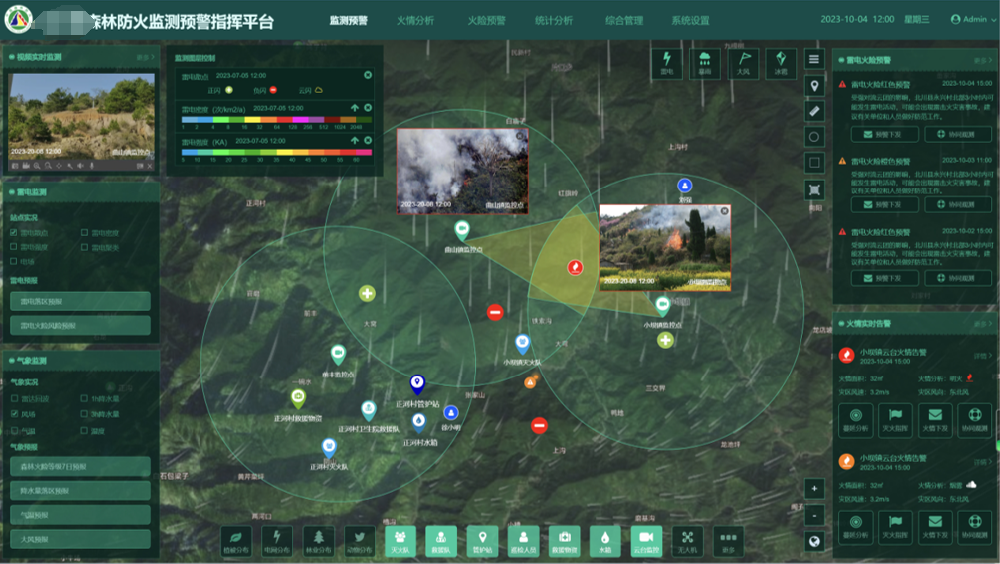Click the 大风 strong wind icon
The height and width of the screenshot is (564, 1000).
pos(743,62)
